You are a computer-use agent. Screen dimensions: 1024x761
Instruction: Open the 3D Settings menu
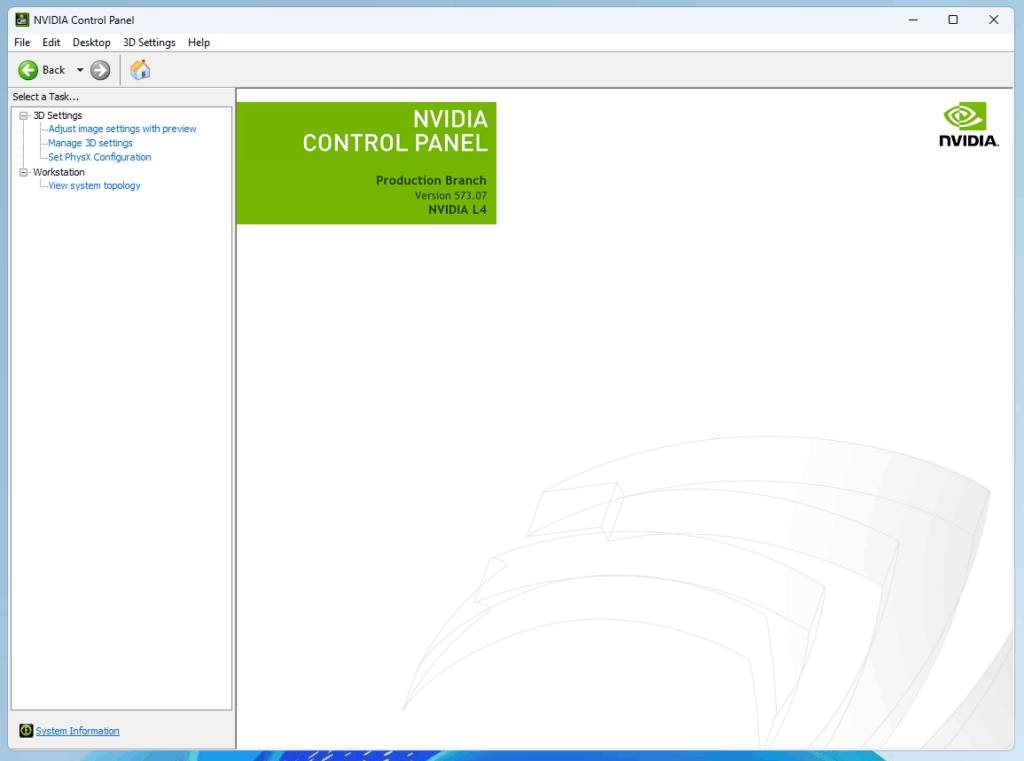(150, 42)
